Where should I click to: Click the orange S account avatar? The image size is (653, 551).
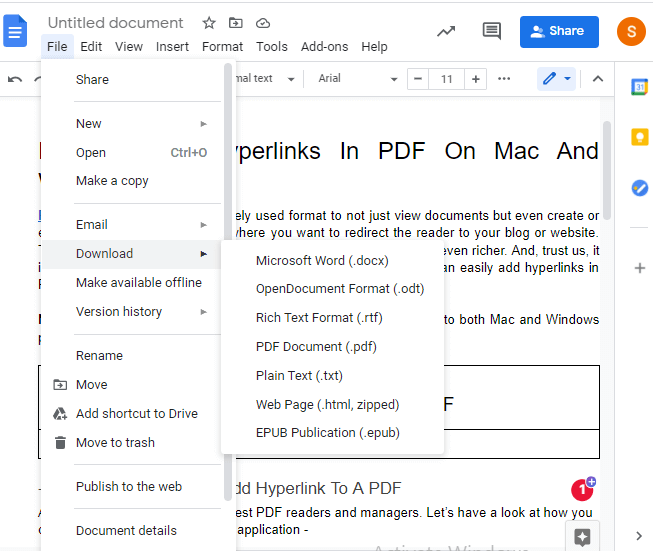point(631,31)
